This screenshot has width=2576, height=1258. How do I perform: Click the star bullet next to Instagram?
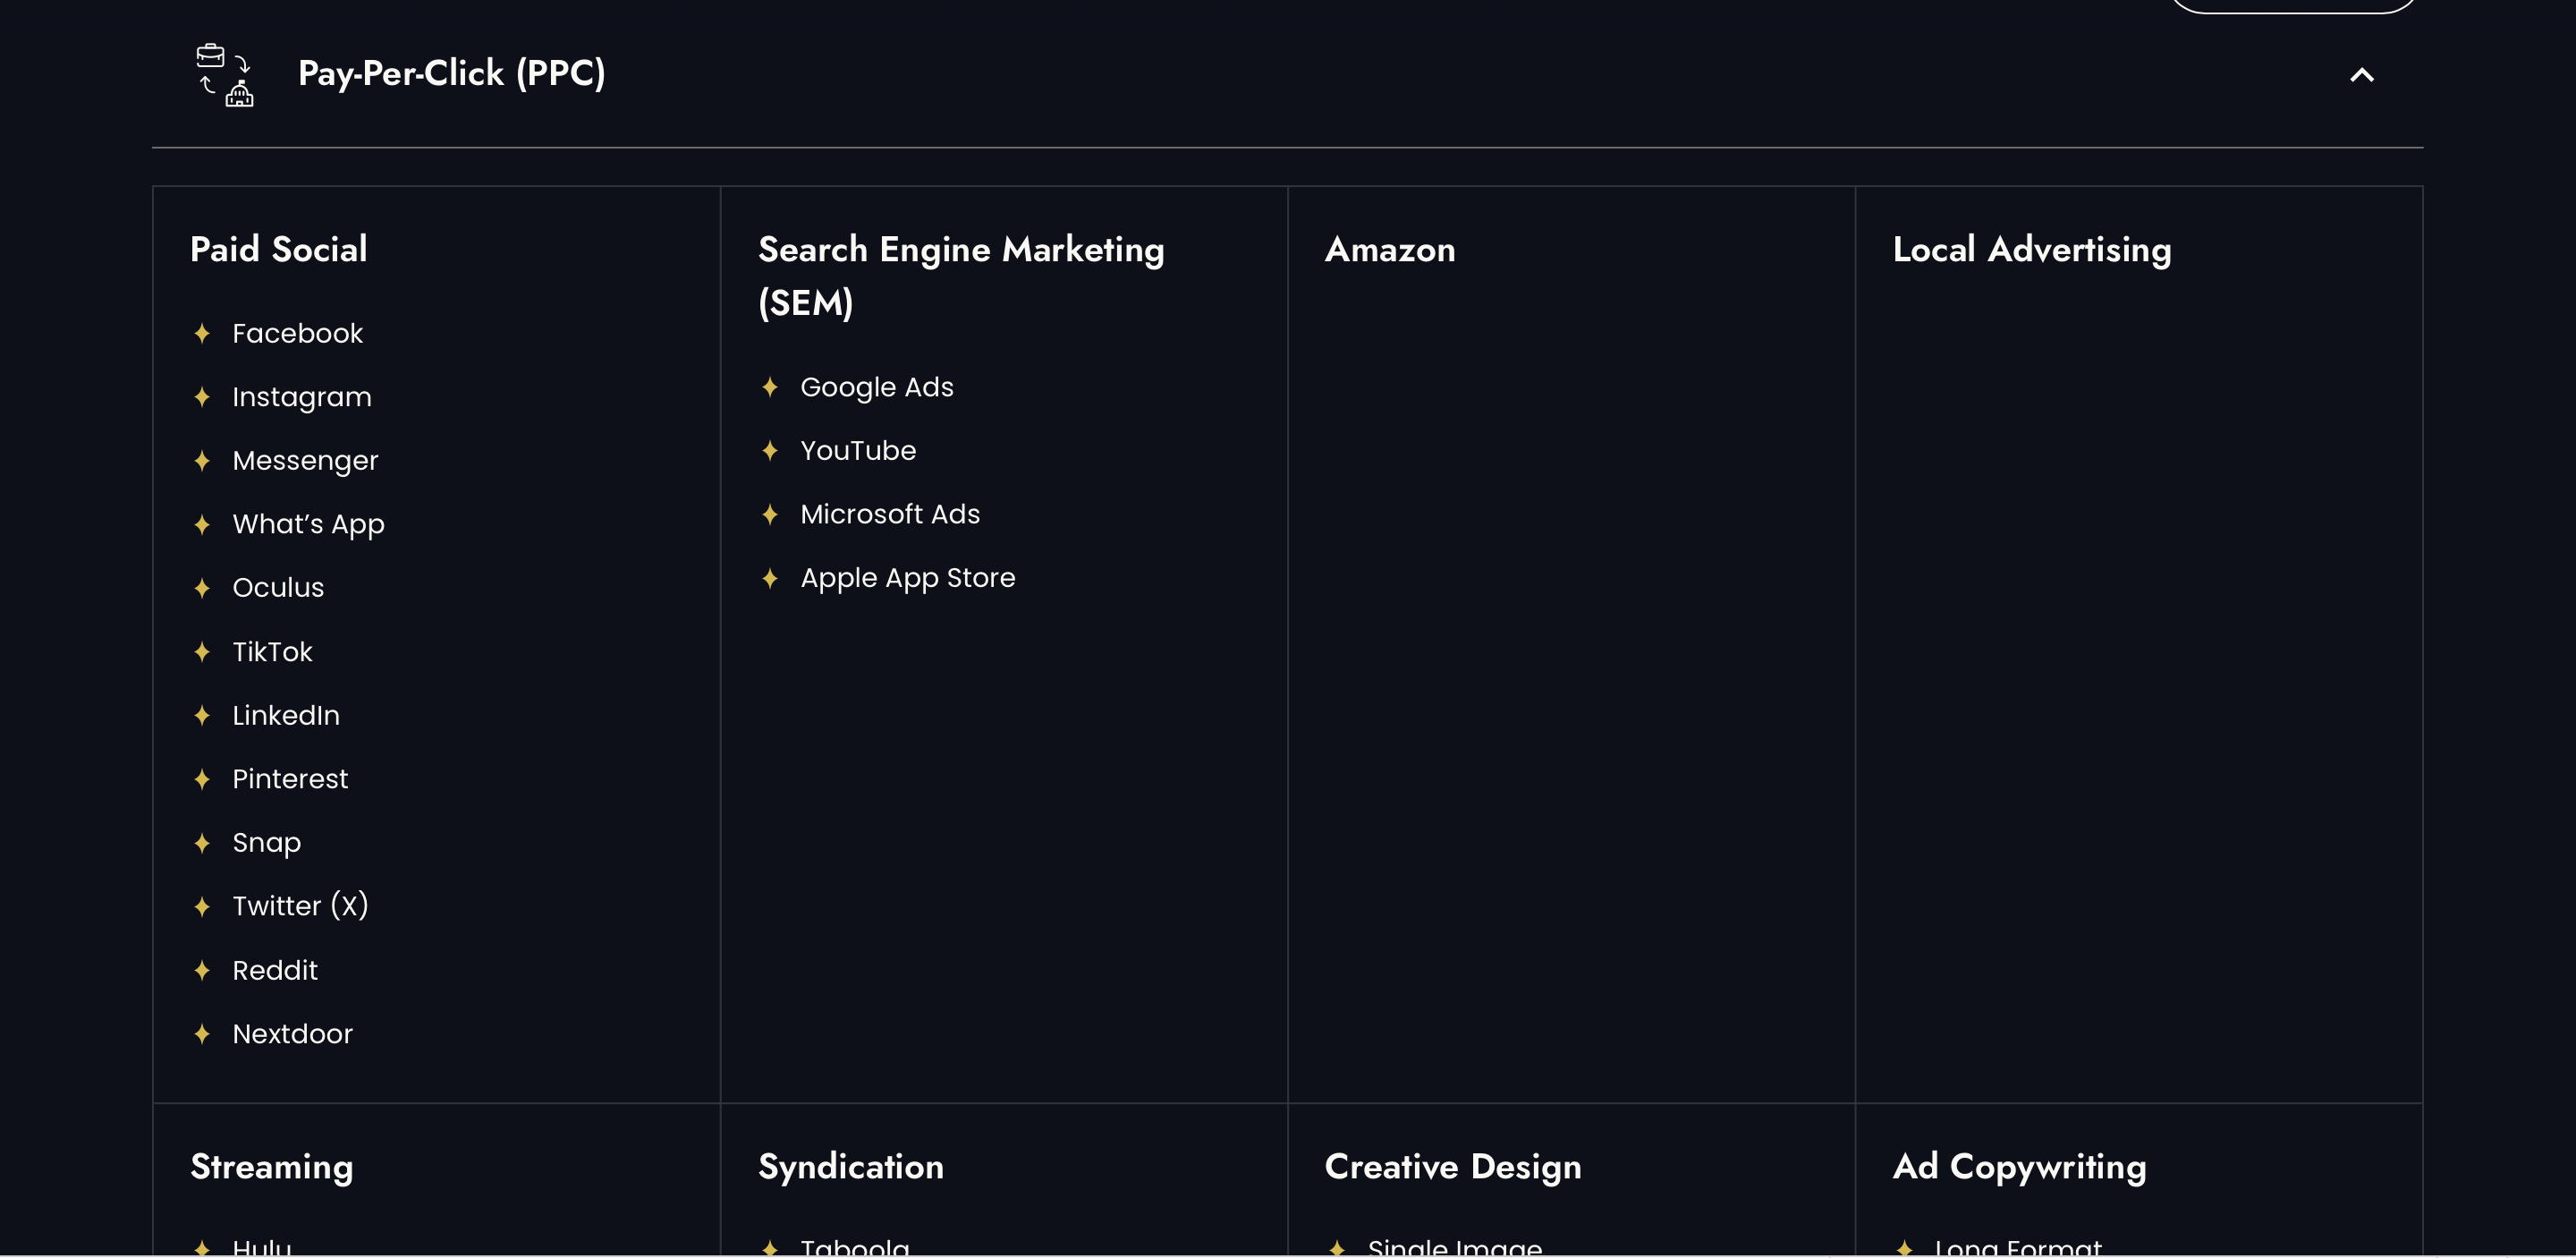(202, 397)
